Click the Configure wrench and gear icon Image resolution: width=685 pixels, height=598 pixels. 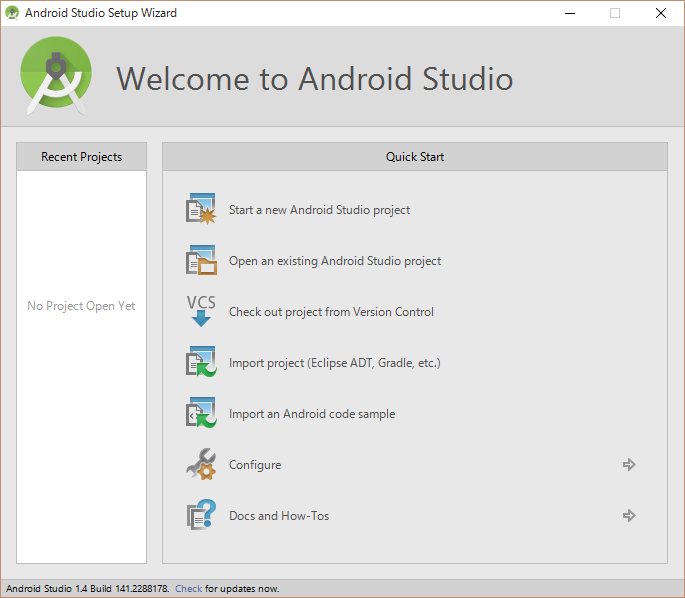click(201, 464)
